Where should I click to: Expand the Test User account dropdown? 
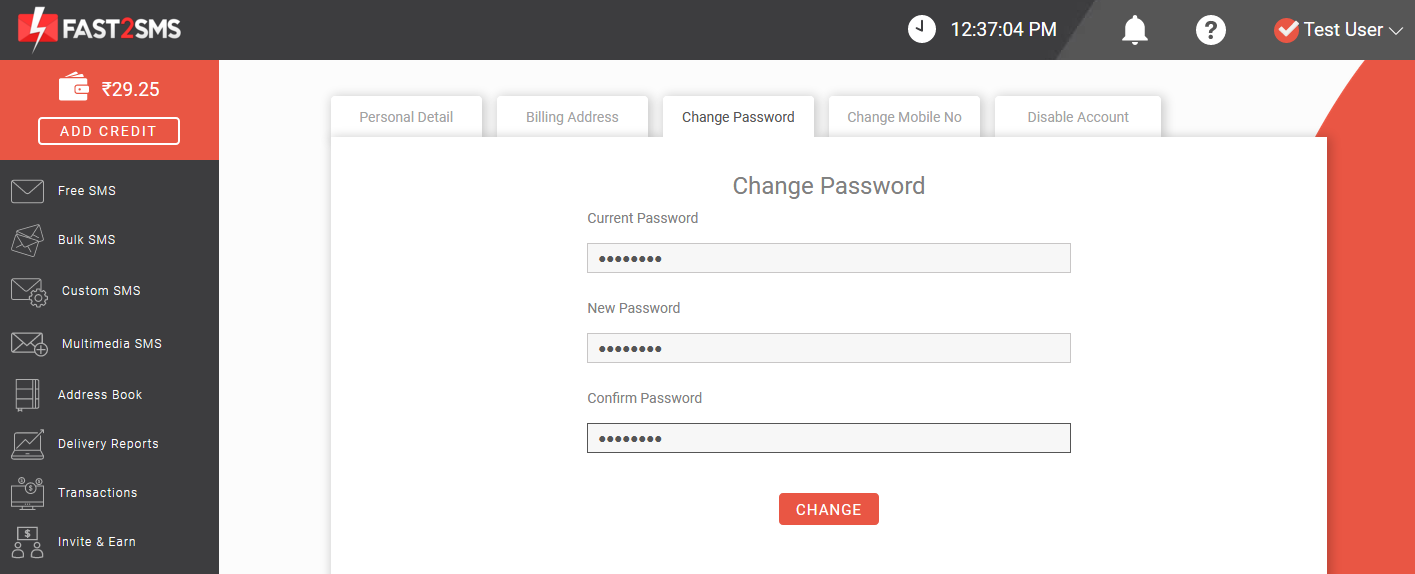[1340, 30]
